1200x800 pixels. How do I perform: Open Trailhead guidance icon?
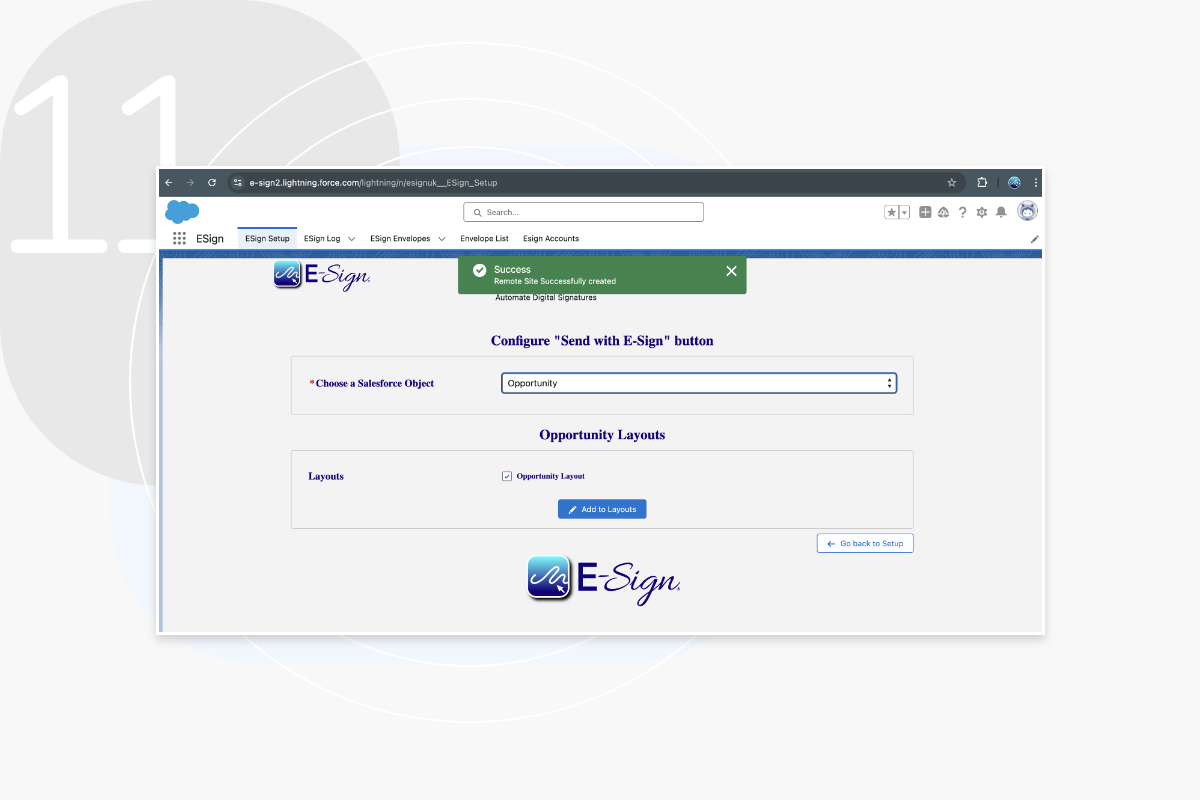[943, 212]
